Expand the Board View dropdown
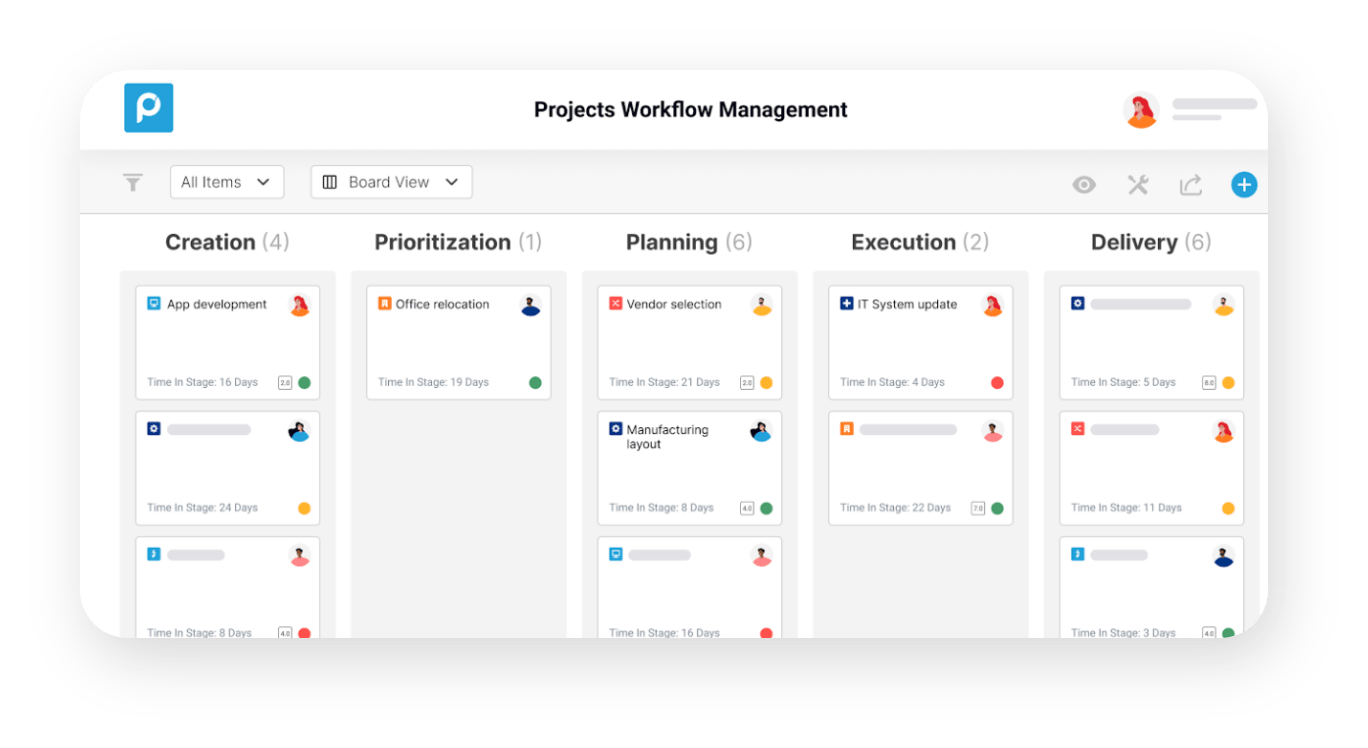The image size is (1368, 748). tap(391, 182)
